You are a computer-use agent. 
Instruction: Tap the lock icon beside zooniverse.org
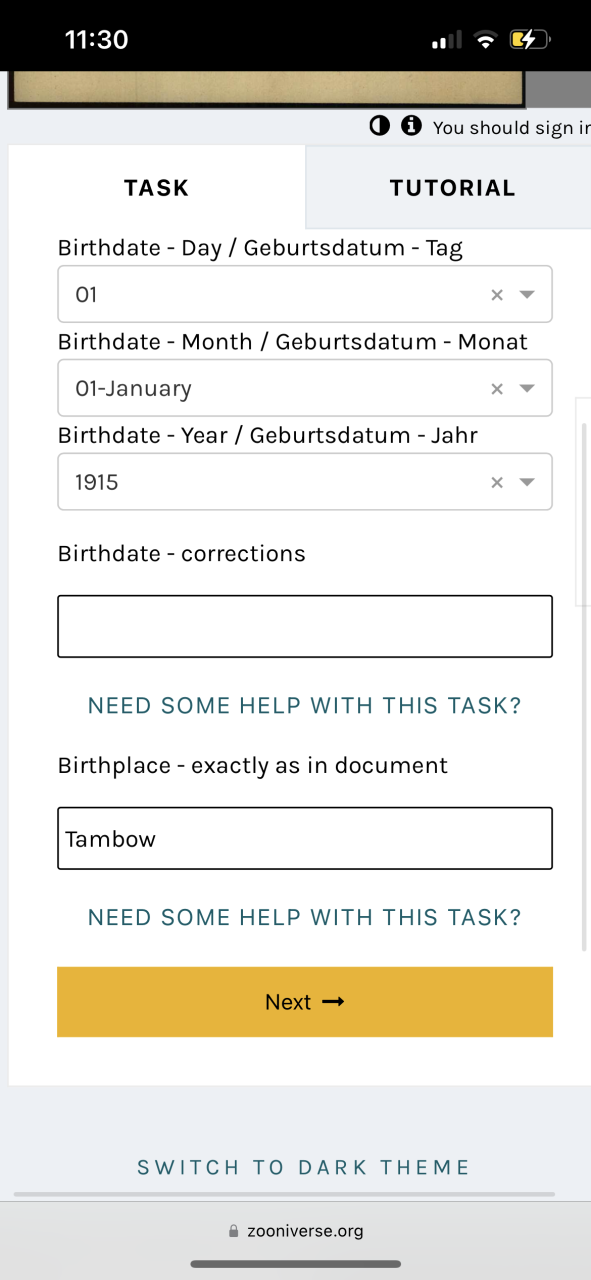(x=235, y=1231)
